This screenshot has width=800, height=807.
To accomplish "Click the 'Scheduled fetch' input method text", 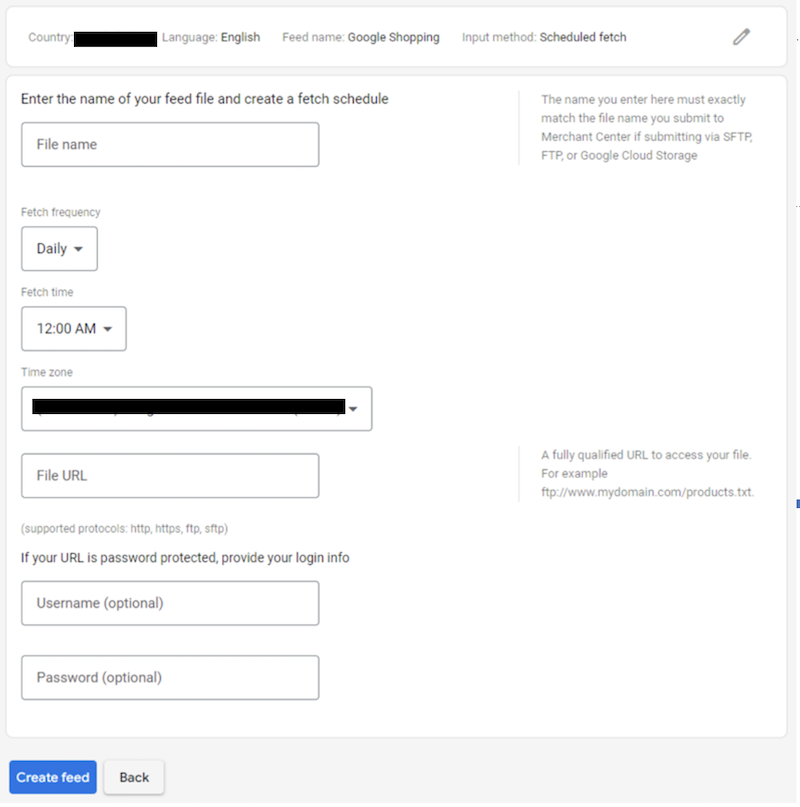I will [x=583, y=38].
